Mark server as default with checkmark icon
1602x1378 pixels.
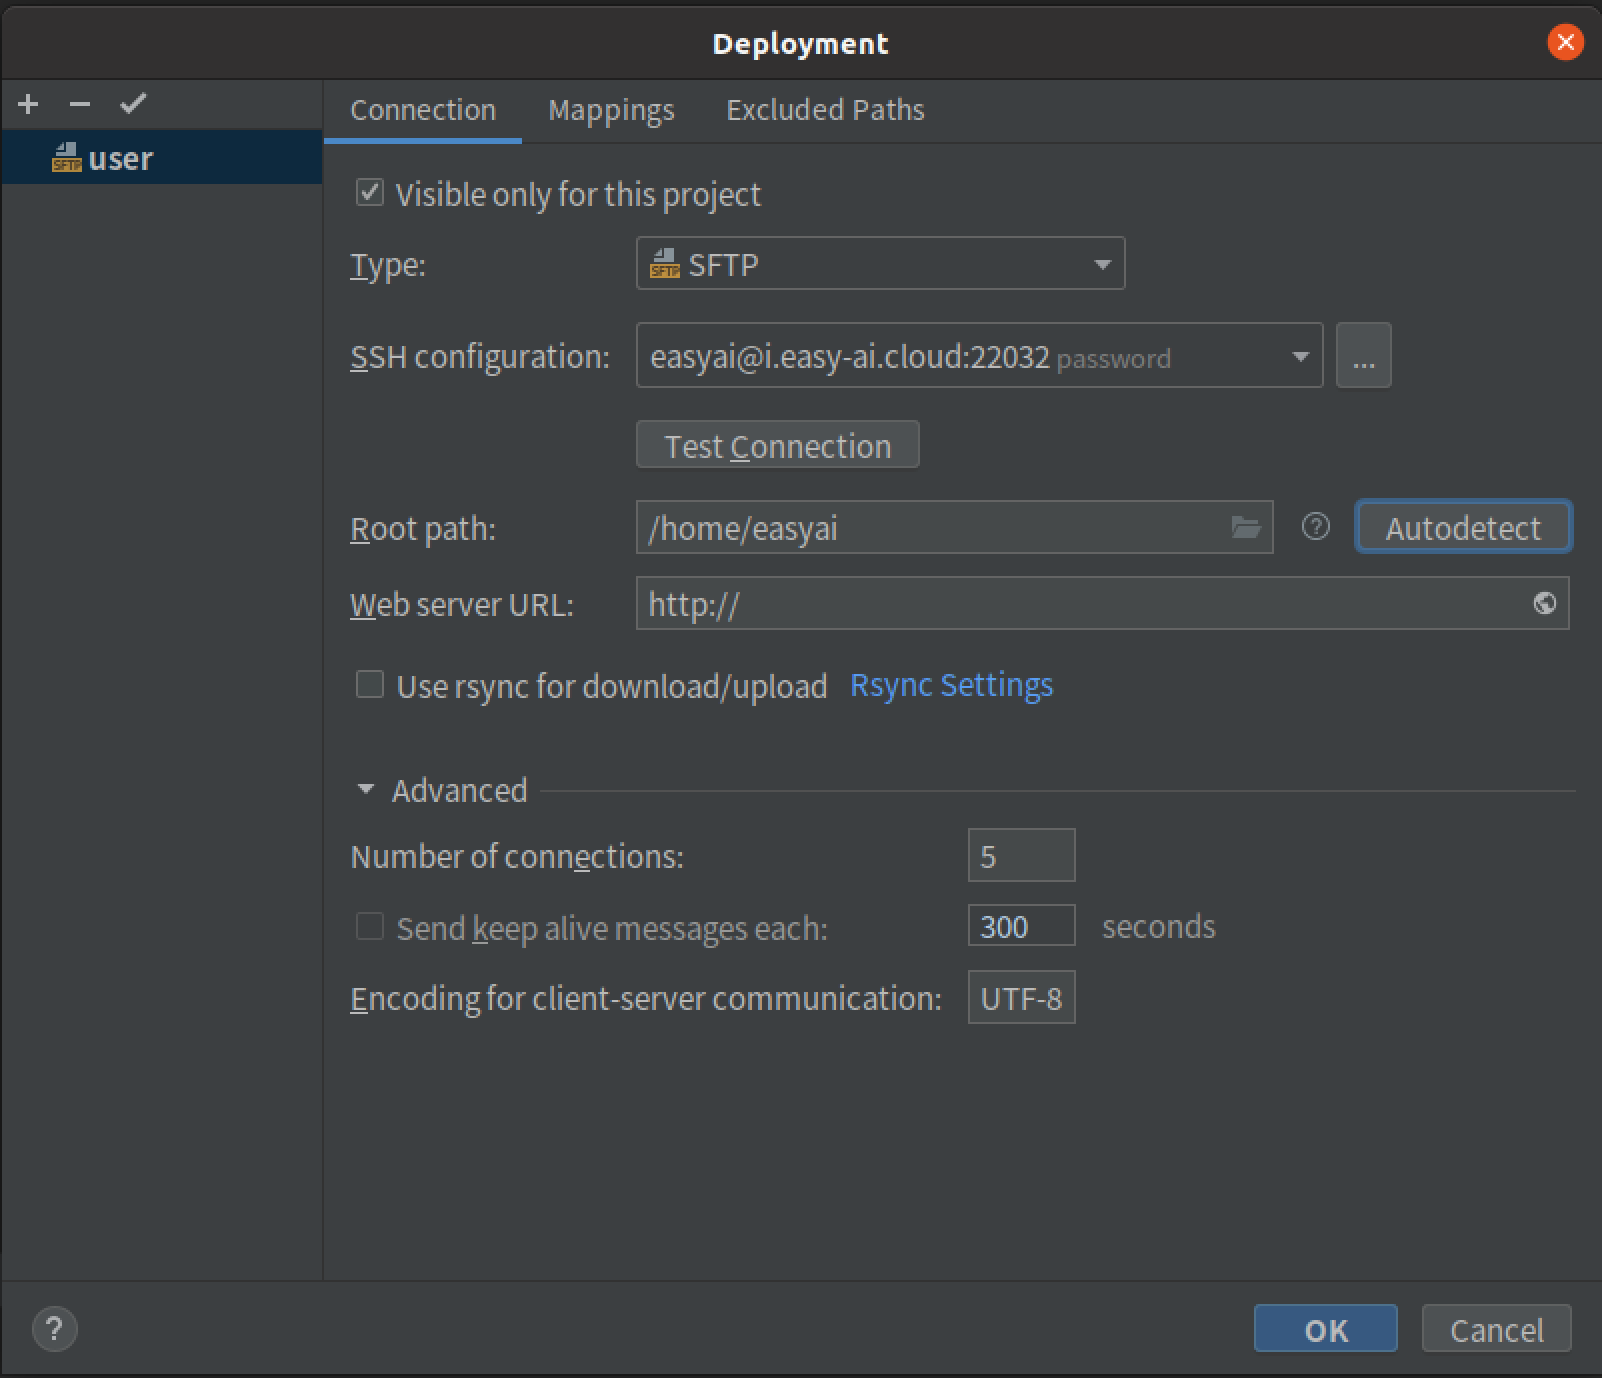pos(133,103)
